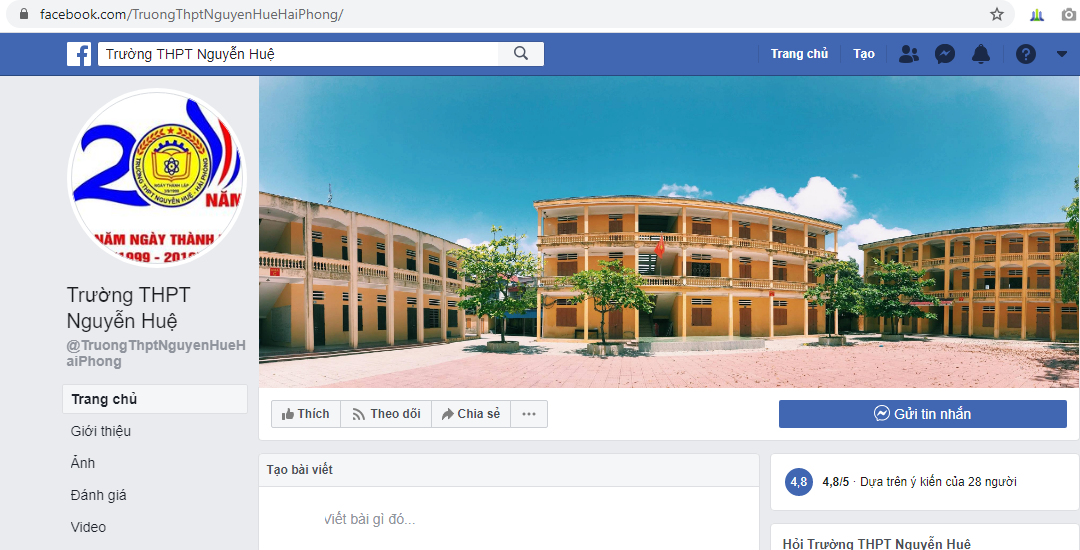This screenshot has height=550, width=1080.
Task: Click the Gửi tin nhắn button
Action: click(x=922, y=414)
